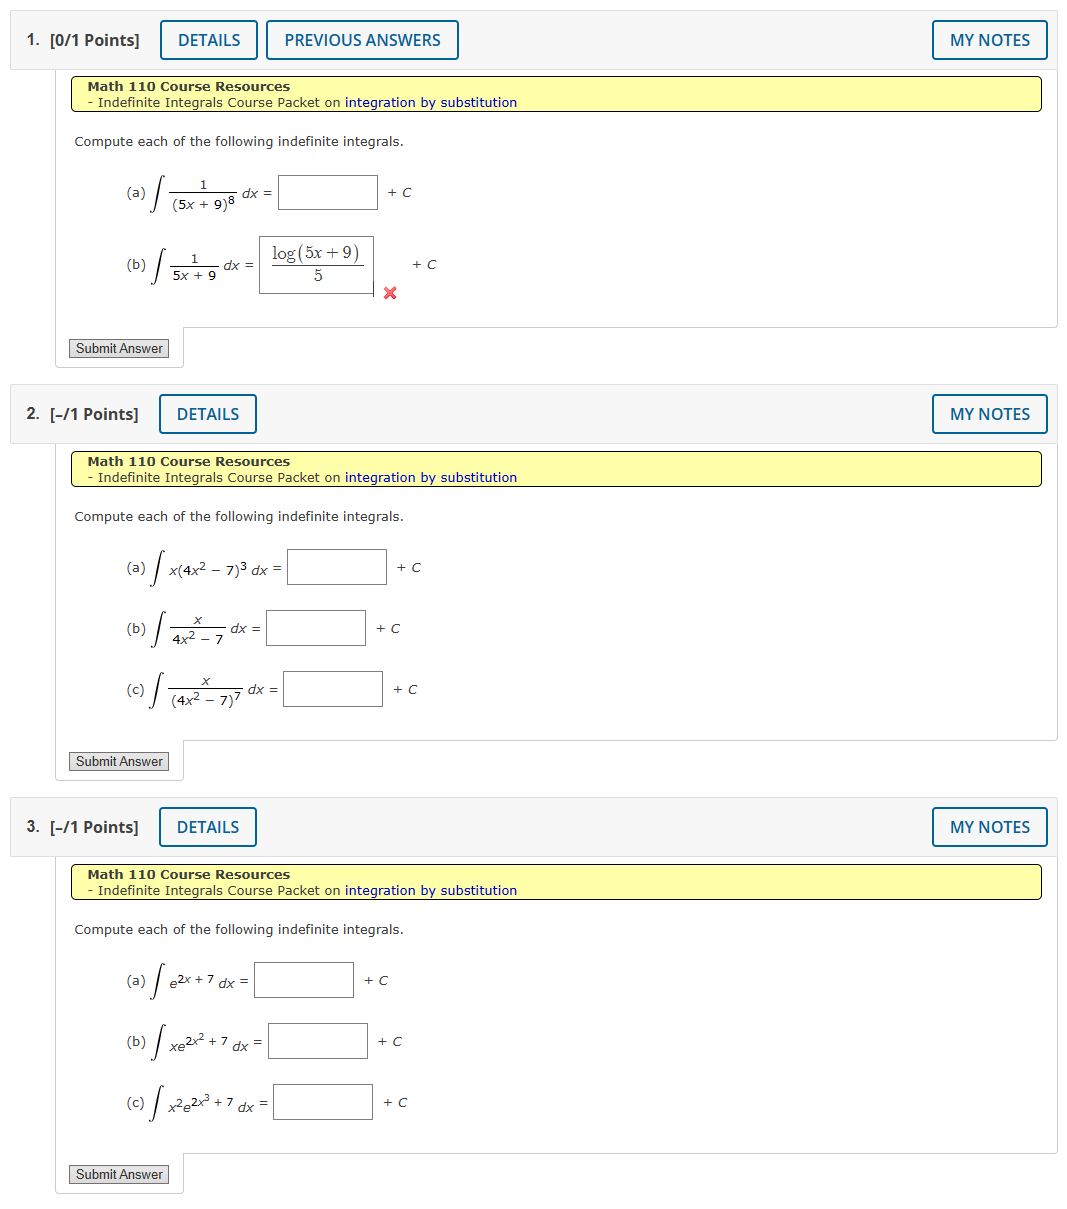Viewport: 1067px width, 1209px height.
Task: Click Submit Answer under problem 1
Action: click(118, 348)
